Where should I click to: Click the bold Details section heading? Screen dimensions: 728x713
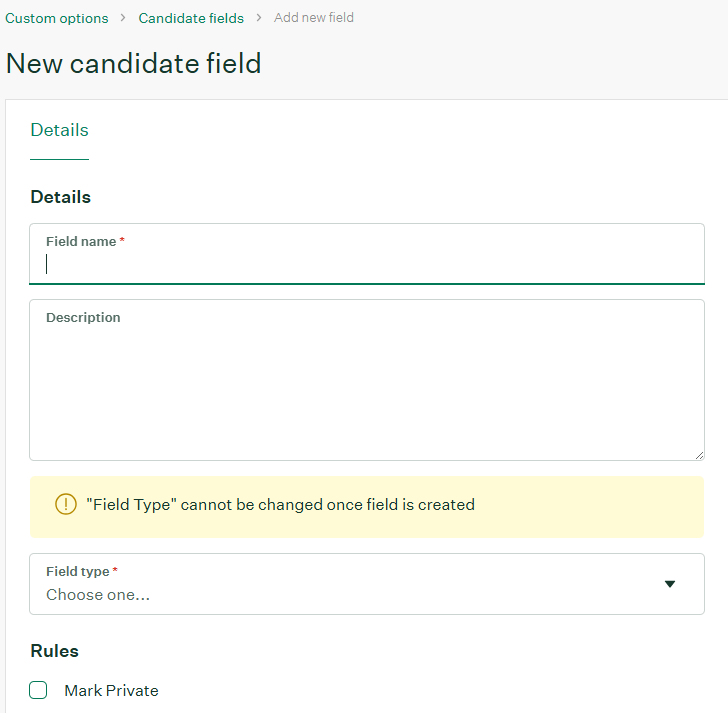pos(60,197)
